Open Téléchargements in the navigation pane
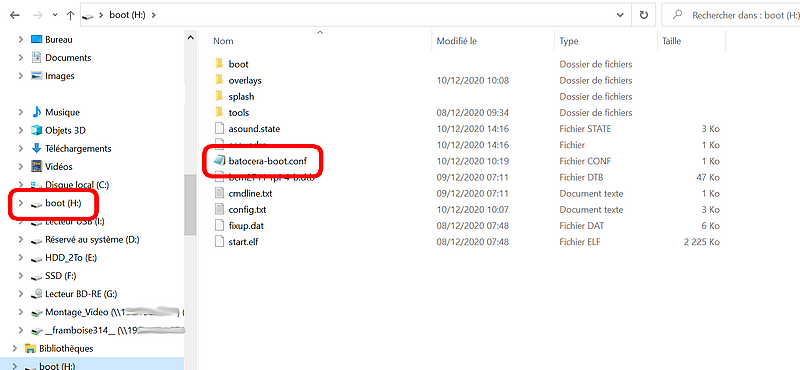800x370 pixels. (x=78, y=149)
